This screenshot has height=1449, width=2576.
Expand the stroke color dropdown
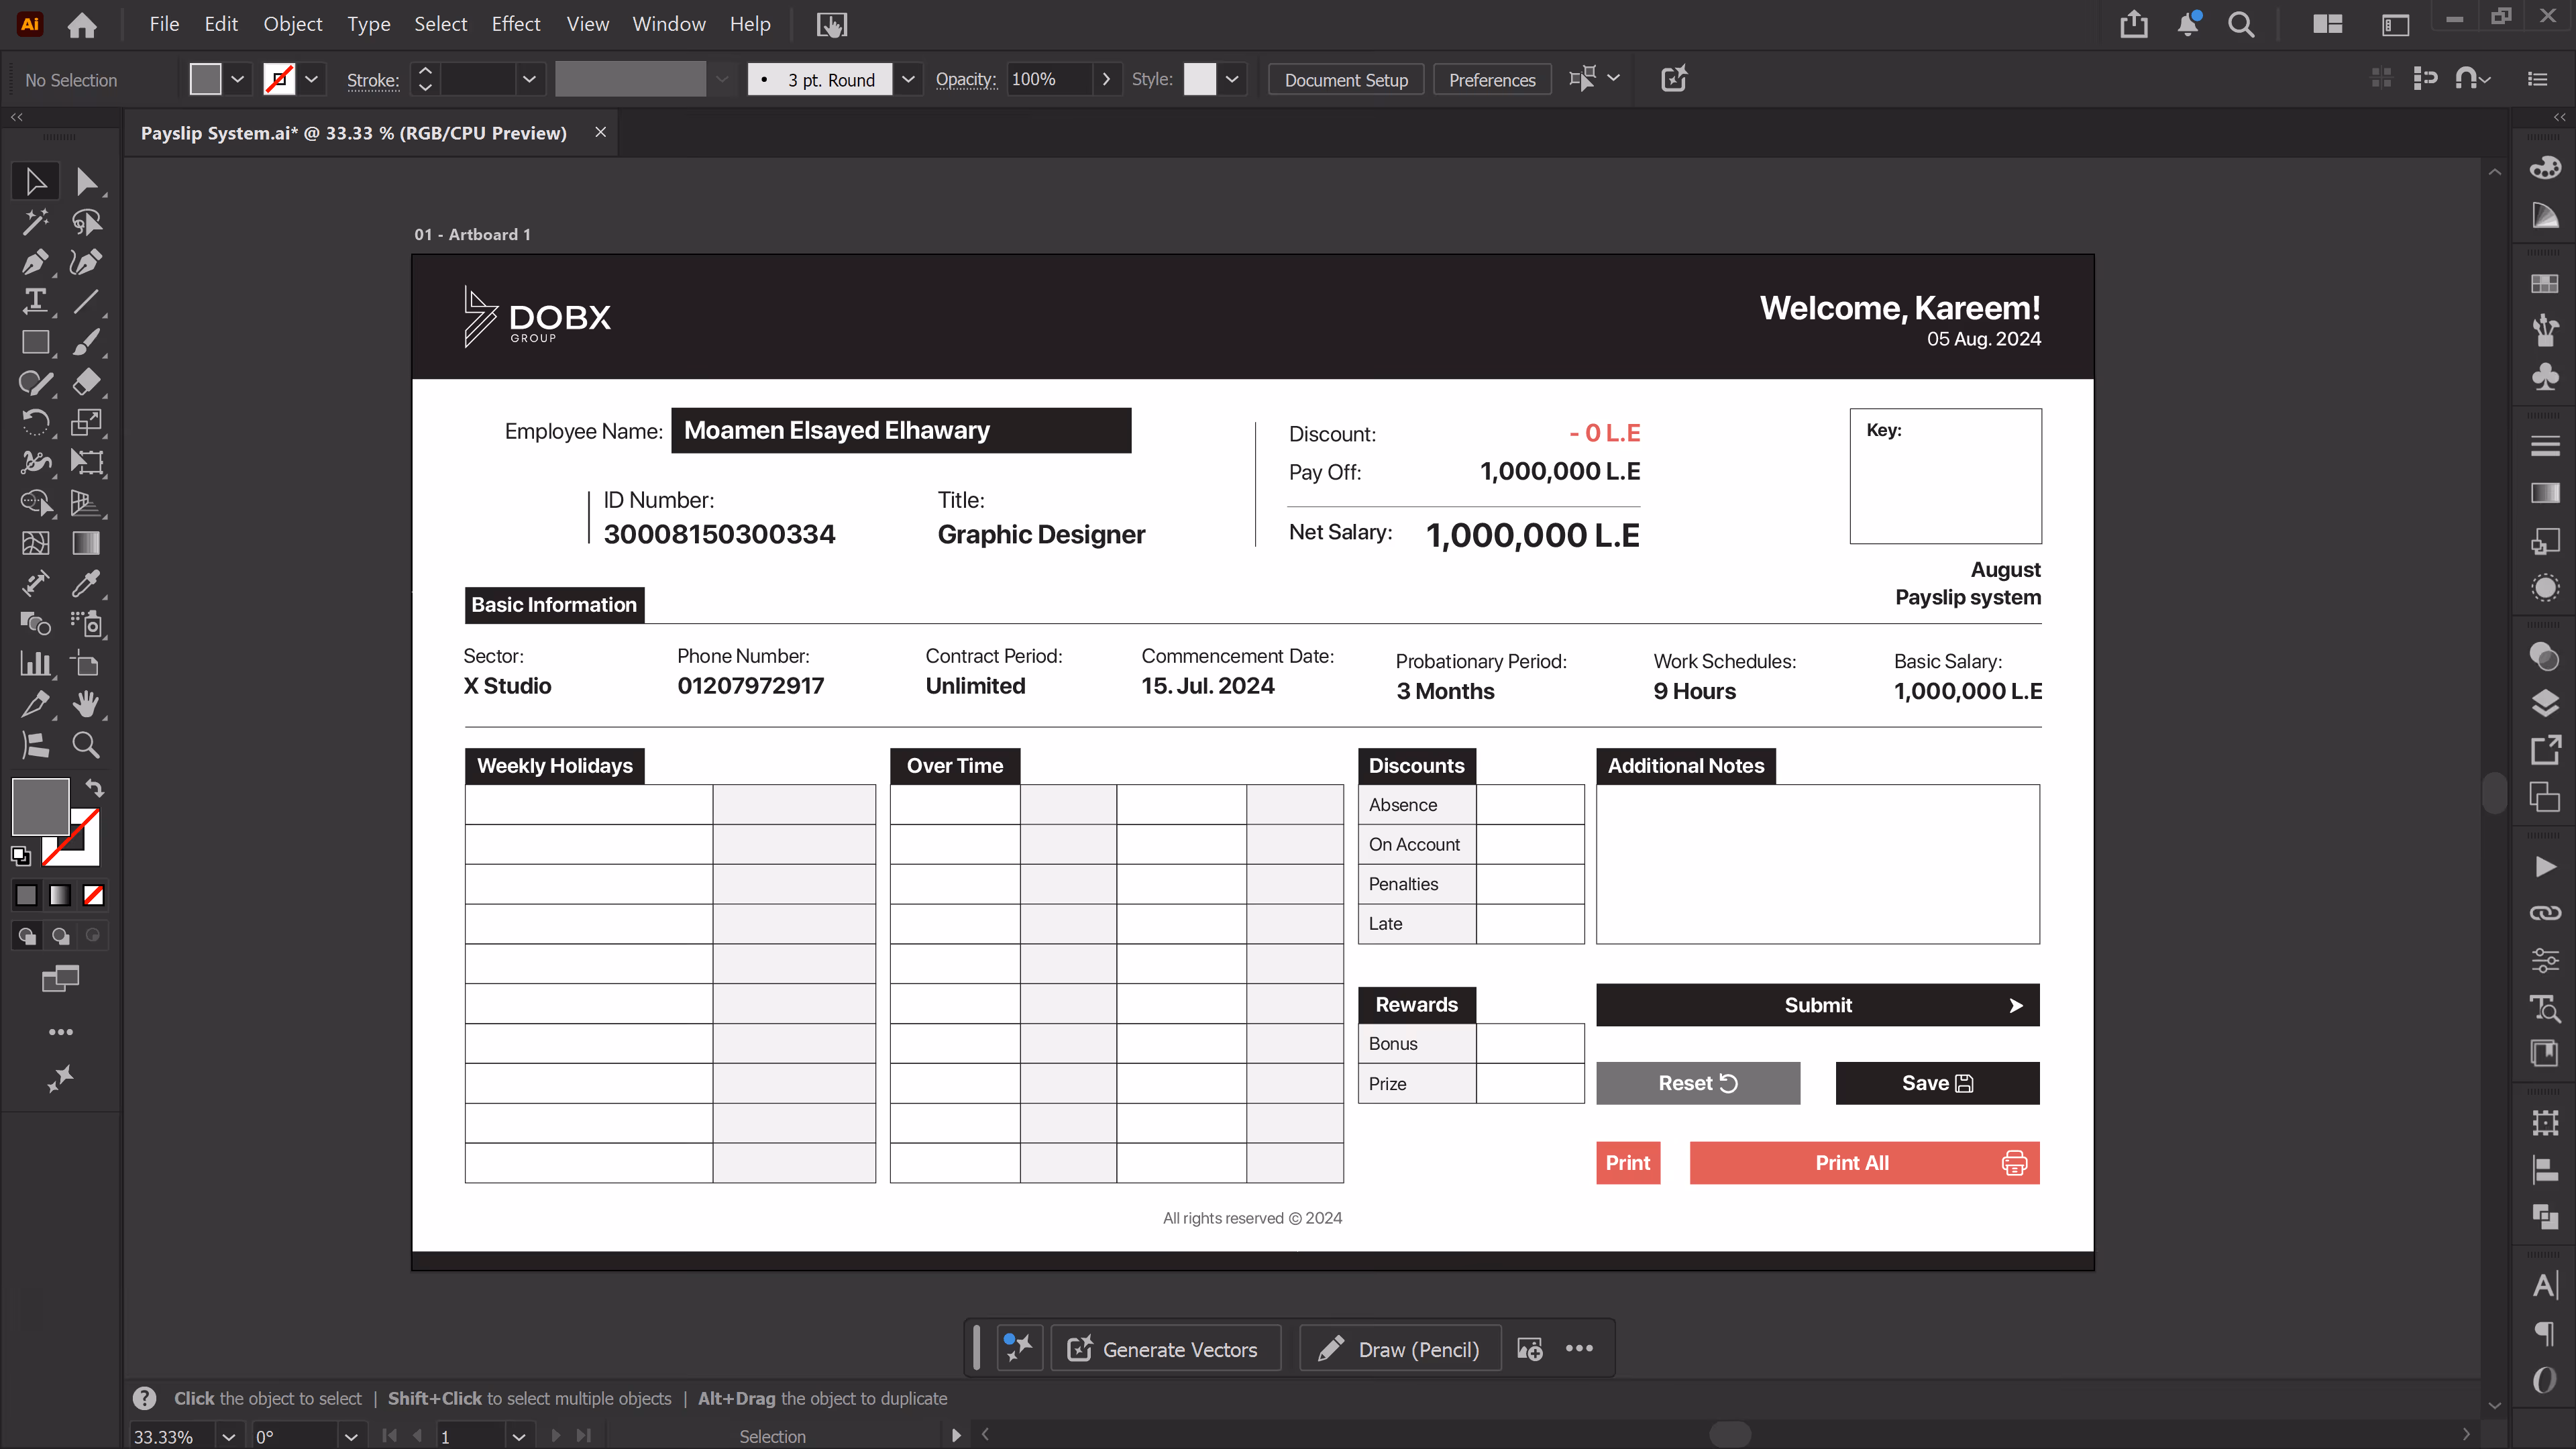[x=311, y=79]
